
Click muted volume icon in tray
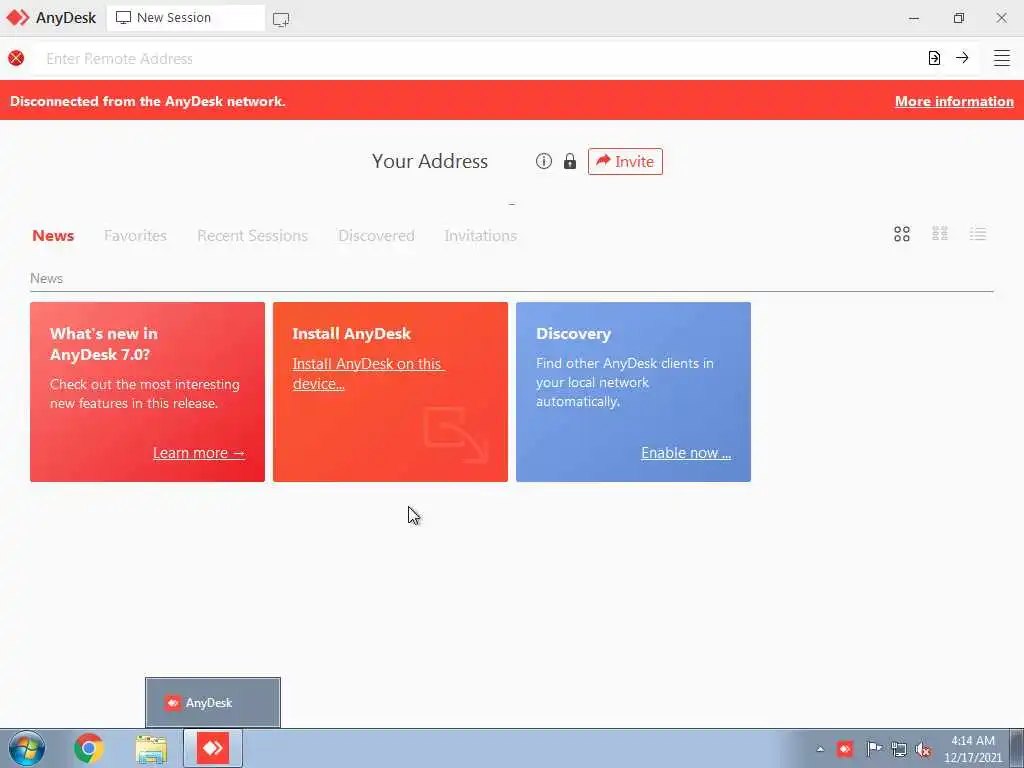tap(923, 750)
